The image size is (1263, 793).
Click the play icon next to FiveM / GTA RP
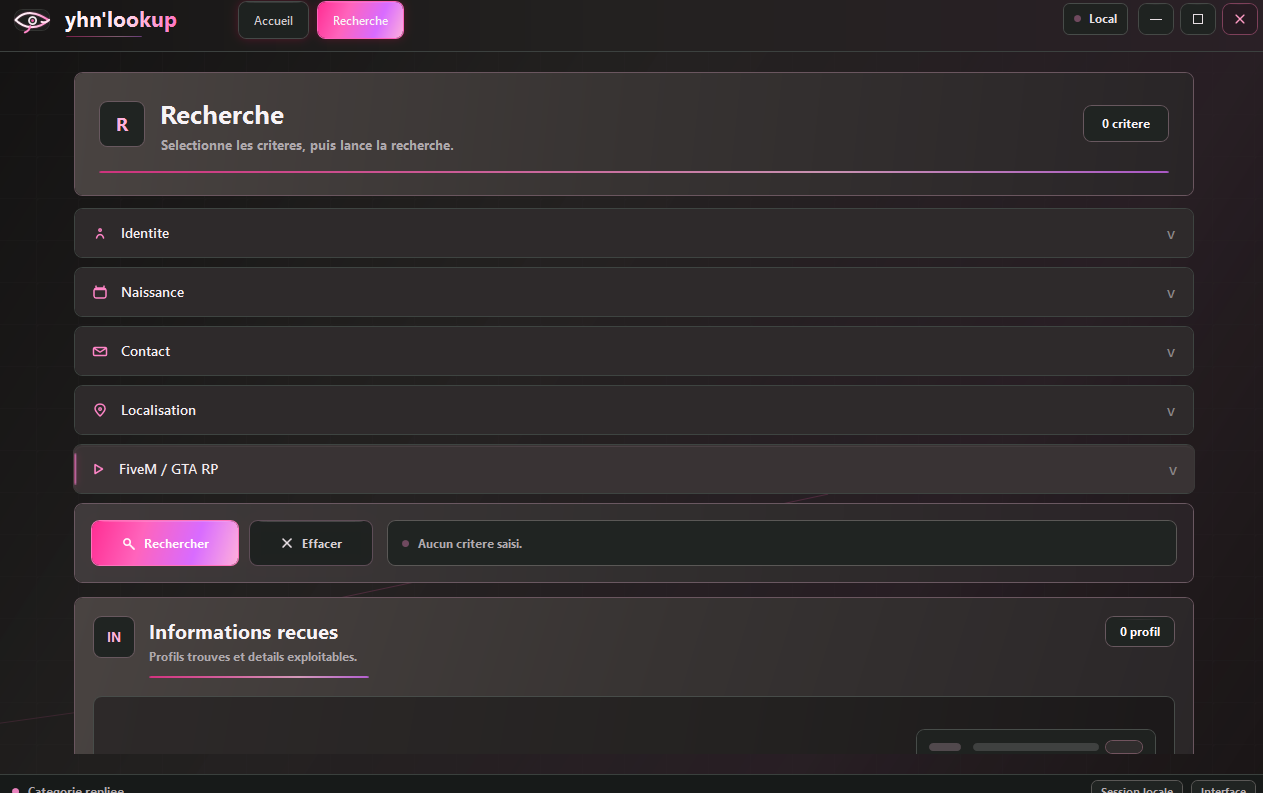pos(98,469)
